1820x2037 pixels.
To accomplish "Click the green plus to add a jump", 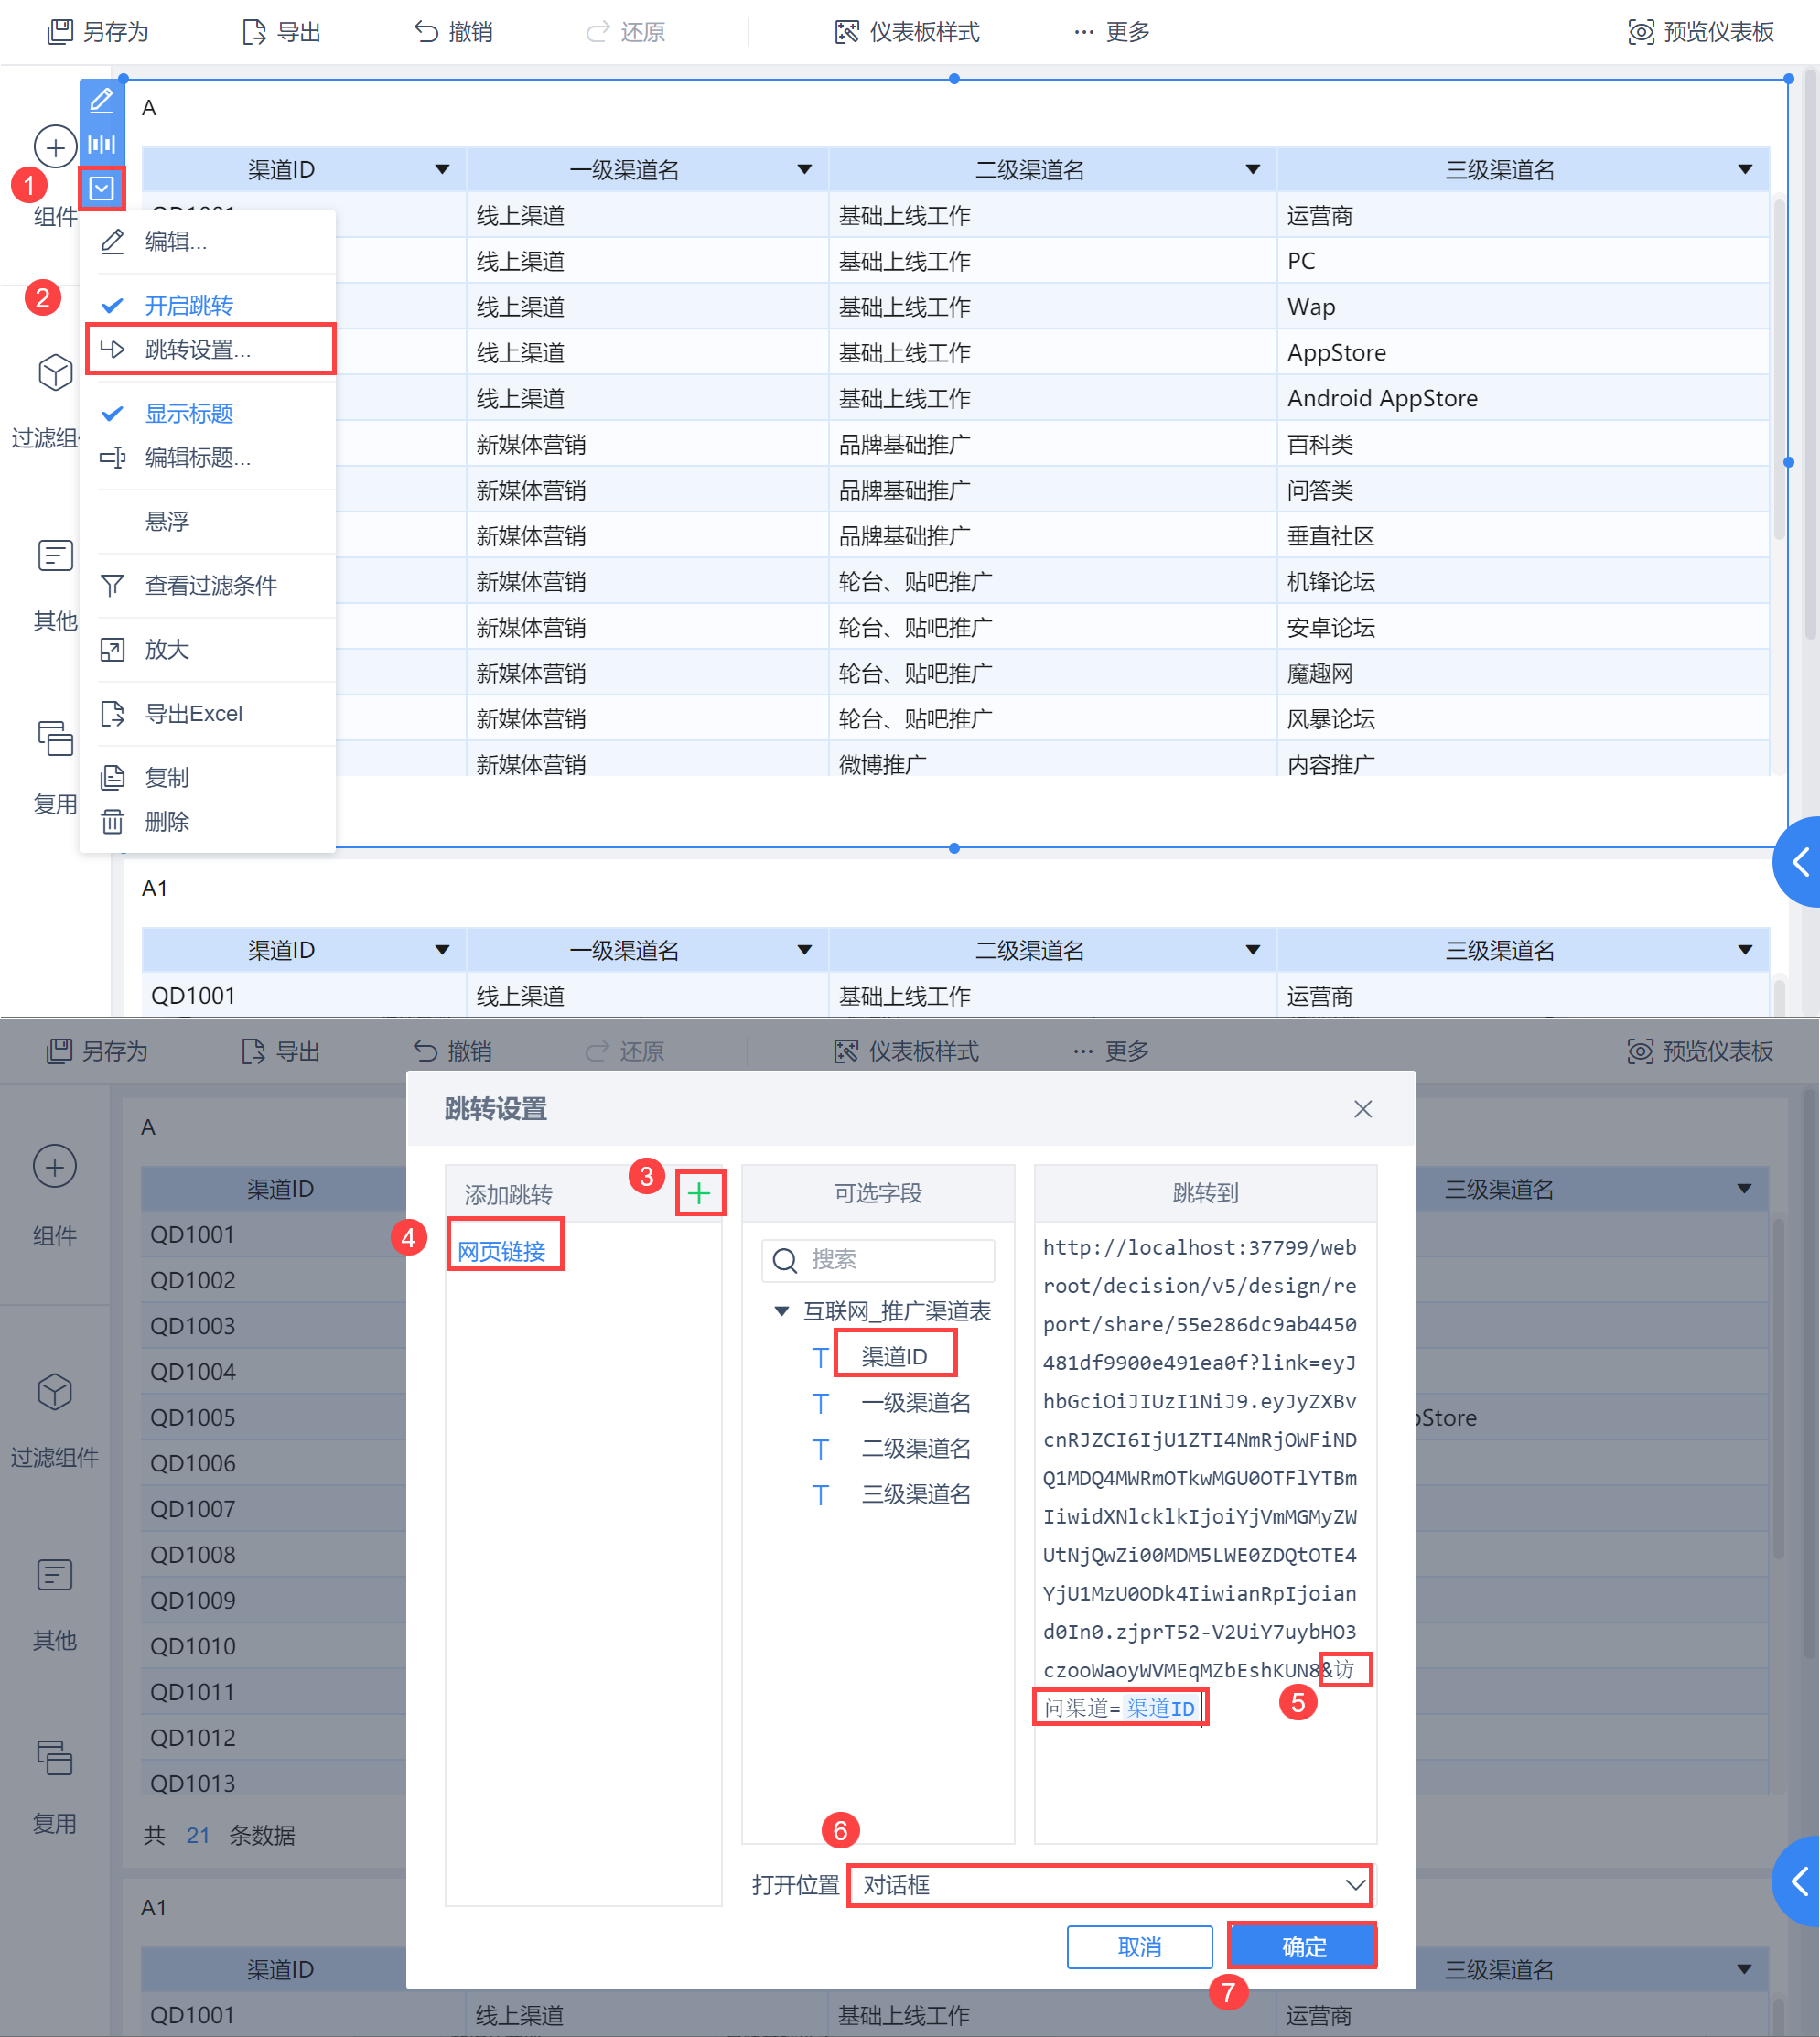I will 699,1193.
